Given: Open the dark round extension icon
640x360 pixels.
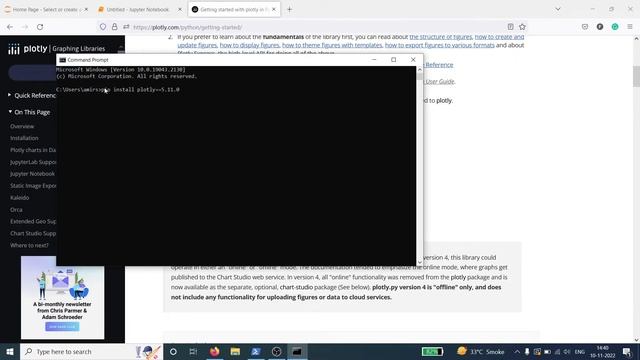Looking at the screenshot, I should [600, 27].
